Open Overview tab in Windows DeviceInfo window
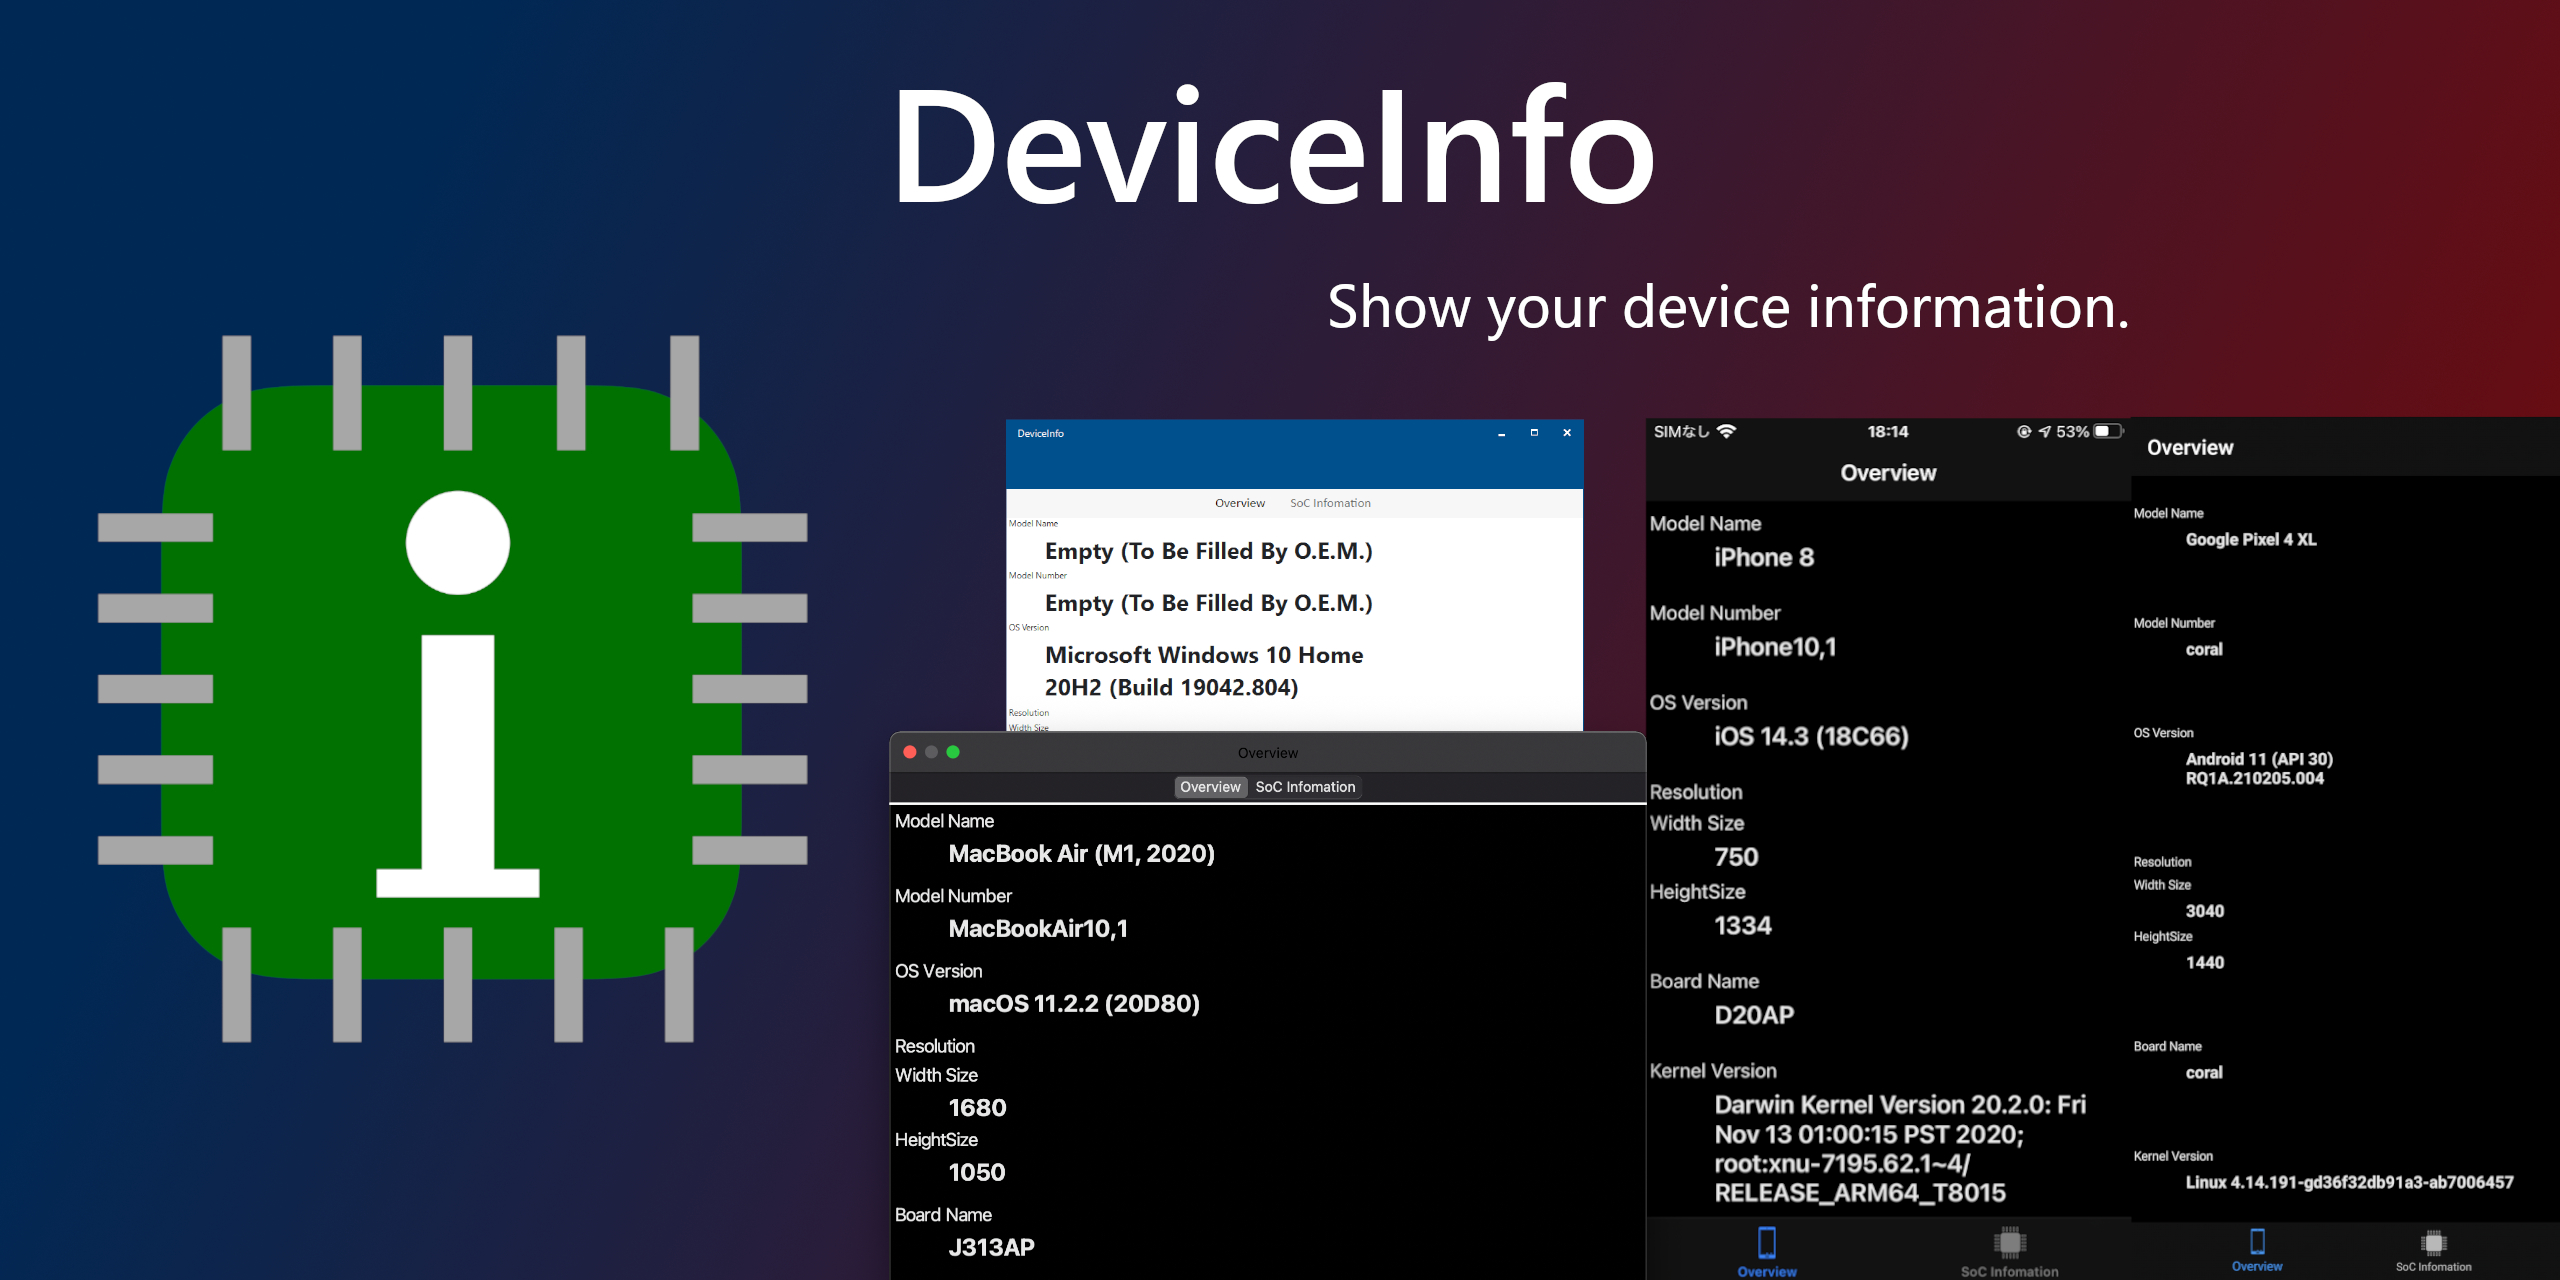Screen dimensions: 2560x1280 coord(1239,503)
